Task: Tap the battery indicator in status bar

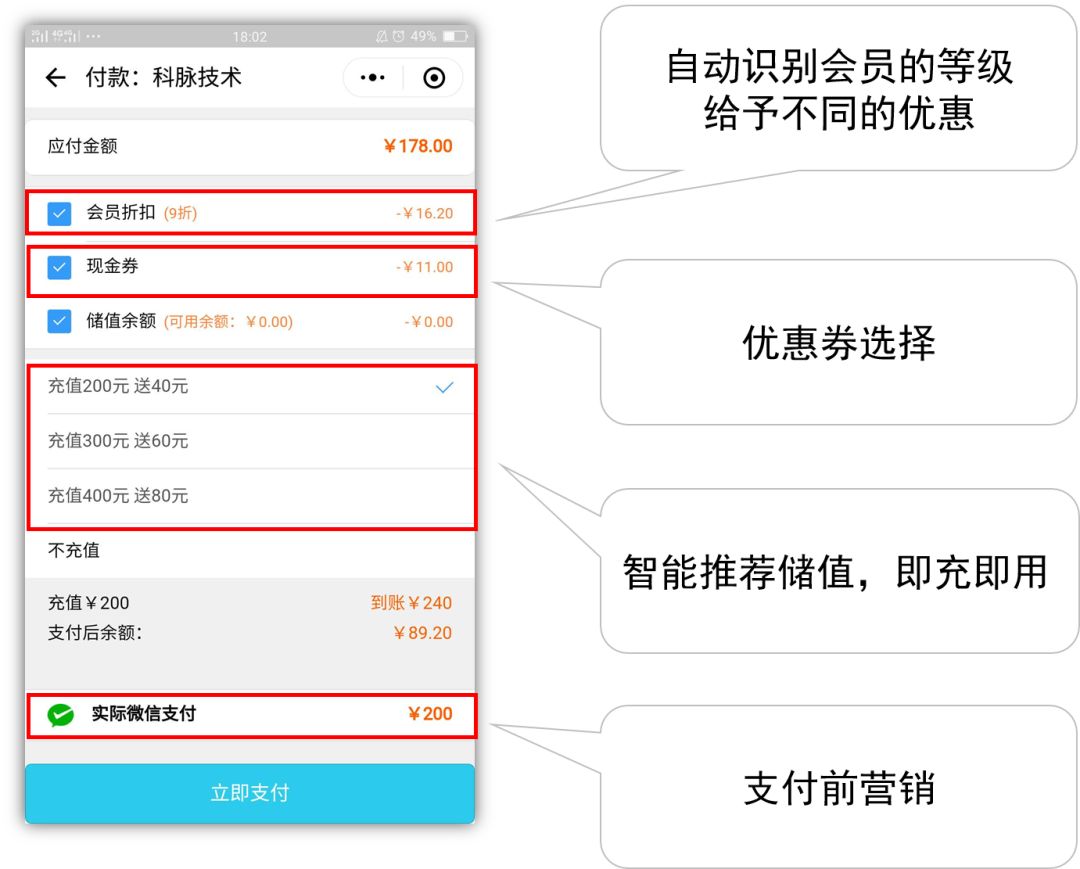Action: (x=455, y=35)
